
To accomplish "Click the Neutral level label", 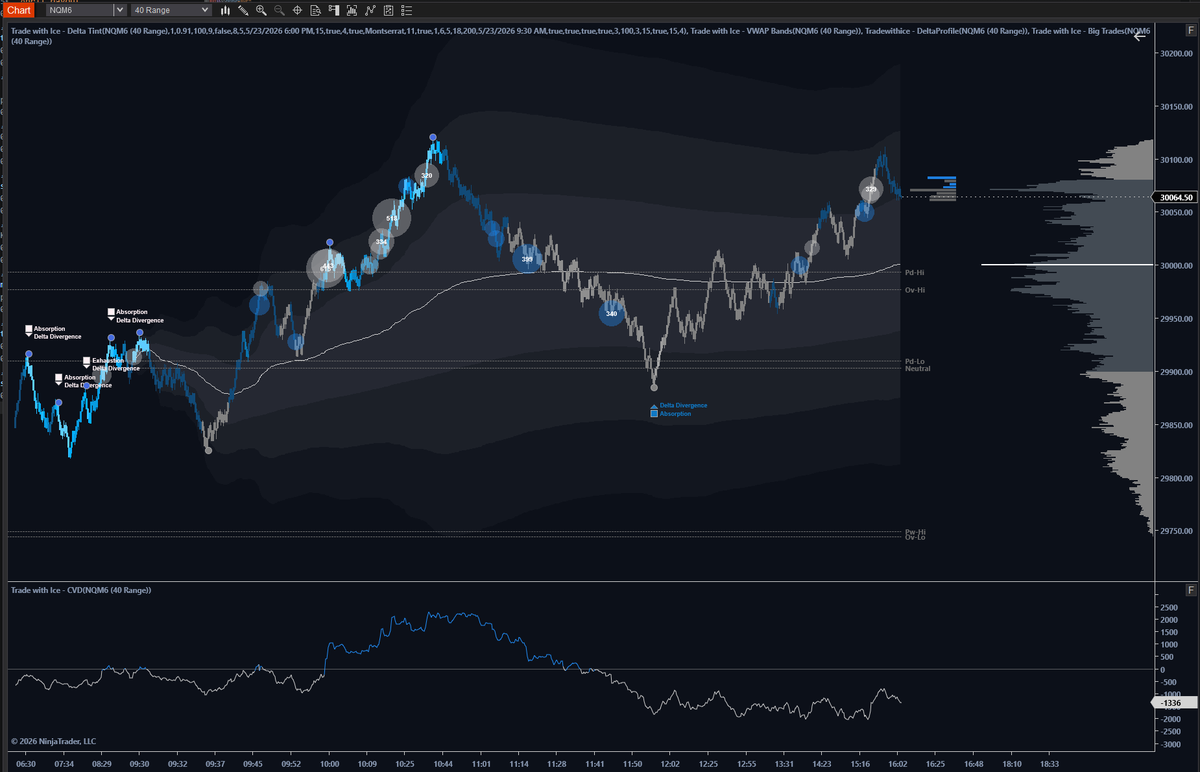I will pyautogui.click(x=918, y=369).
